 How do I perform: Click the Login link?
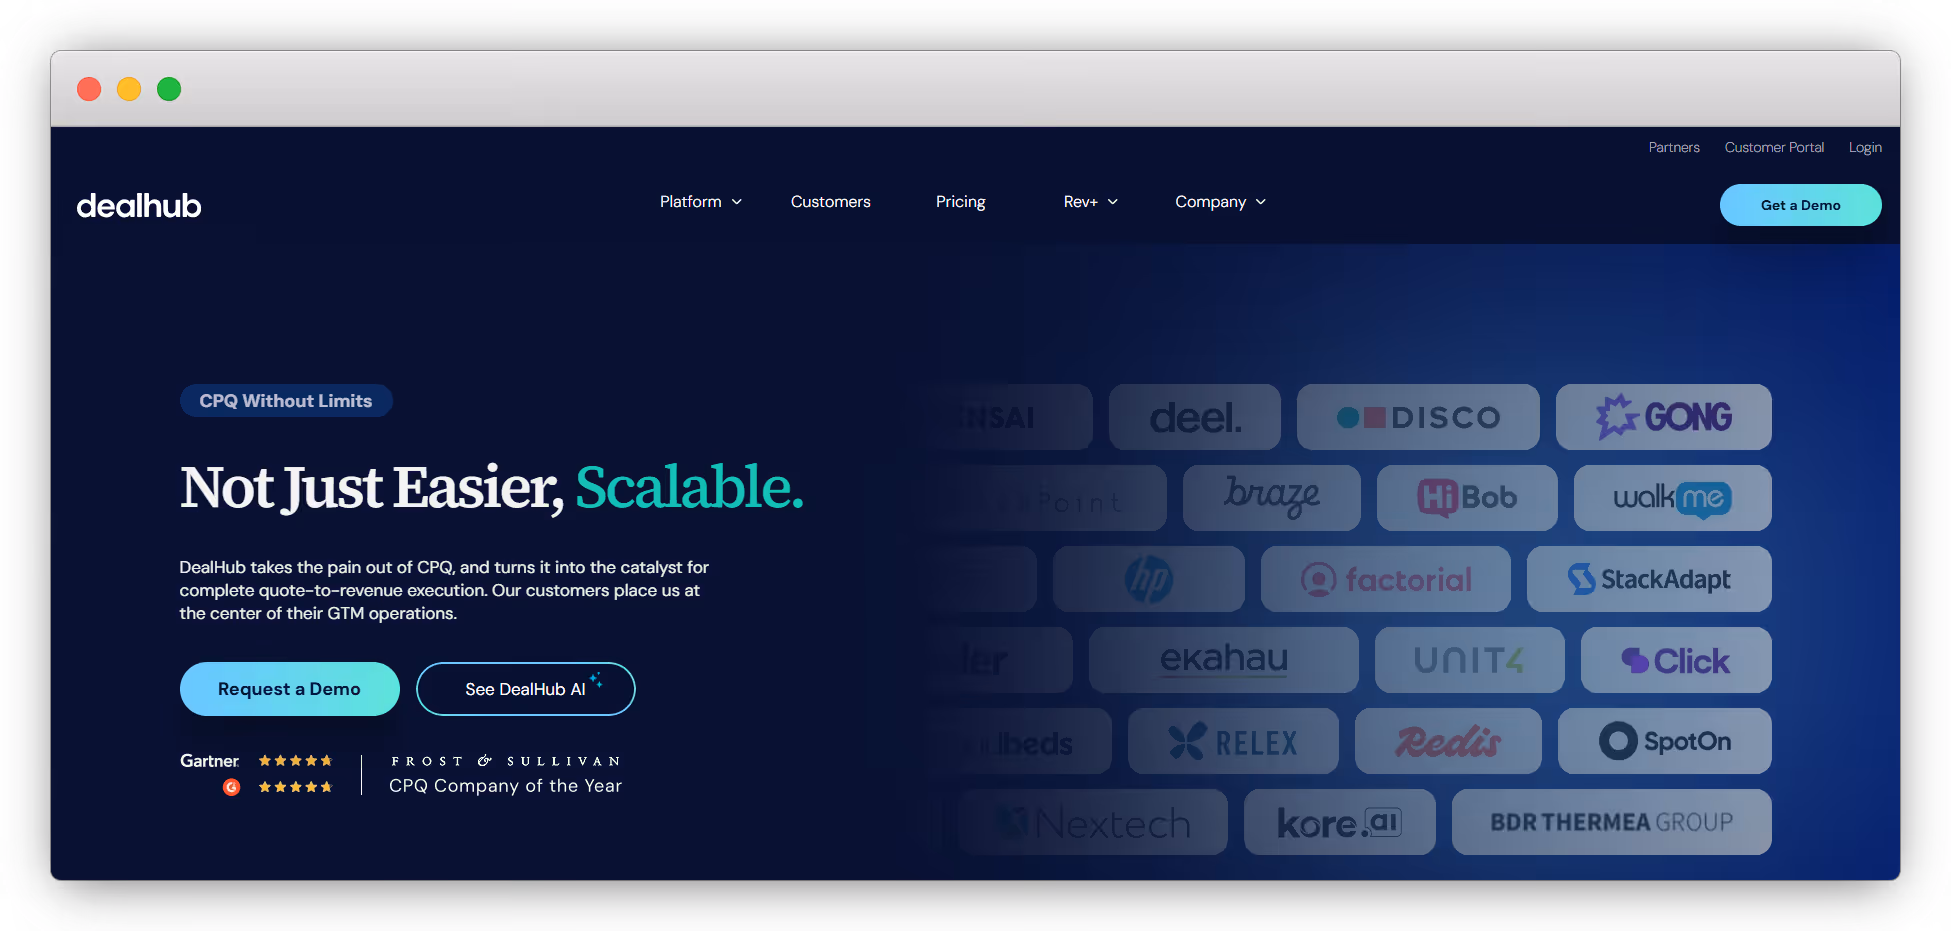point(1865,147)
